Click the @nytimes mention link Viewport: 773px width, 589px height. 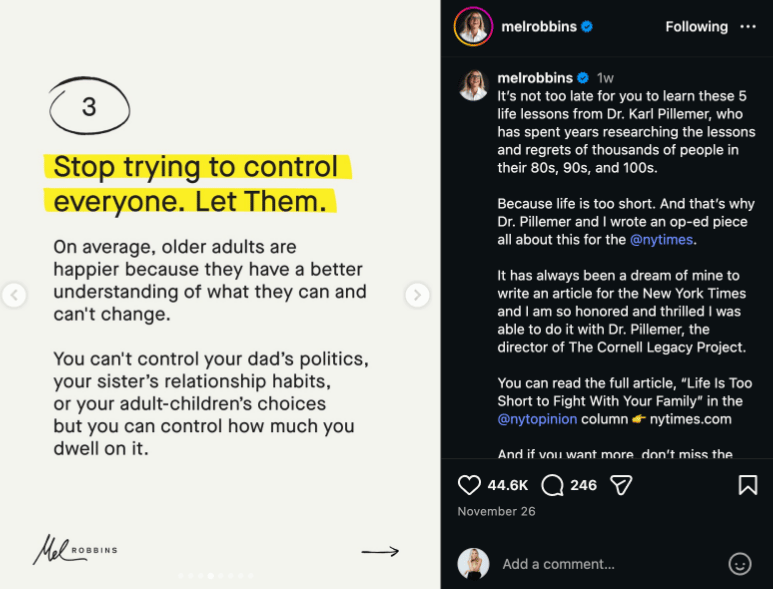[661, 240]
